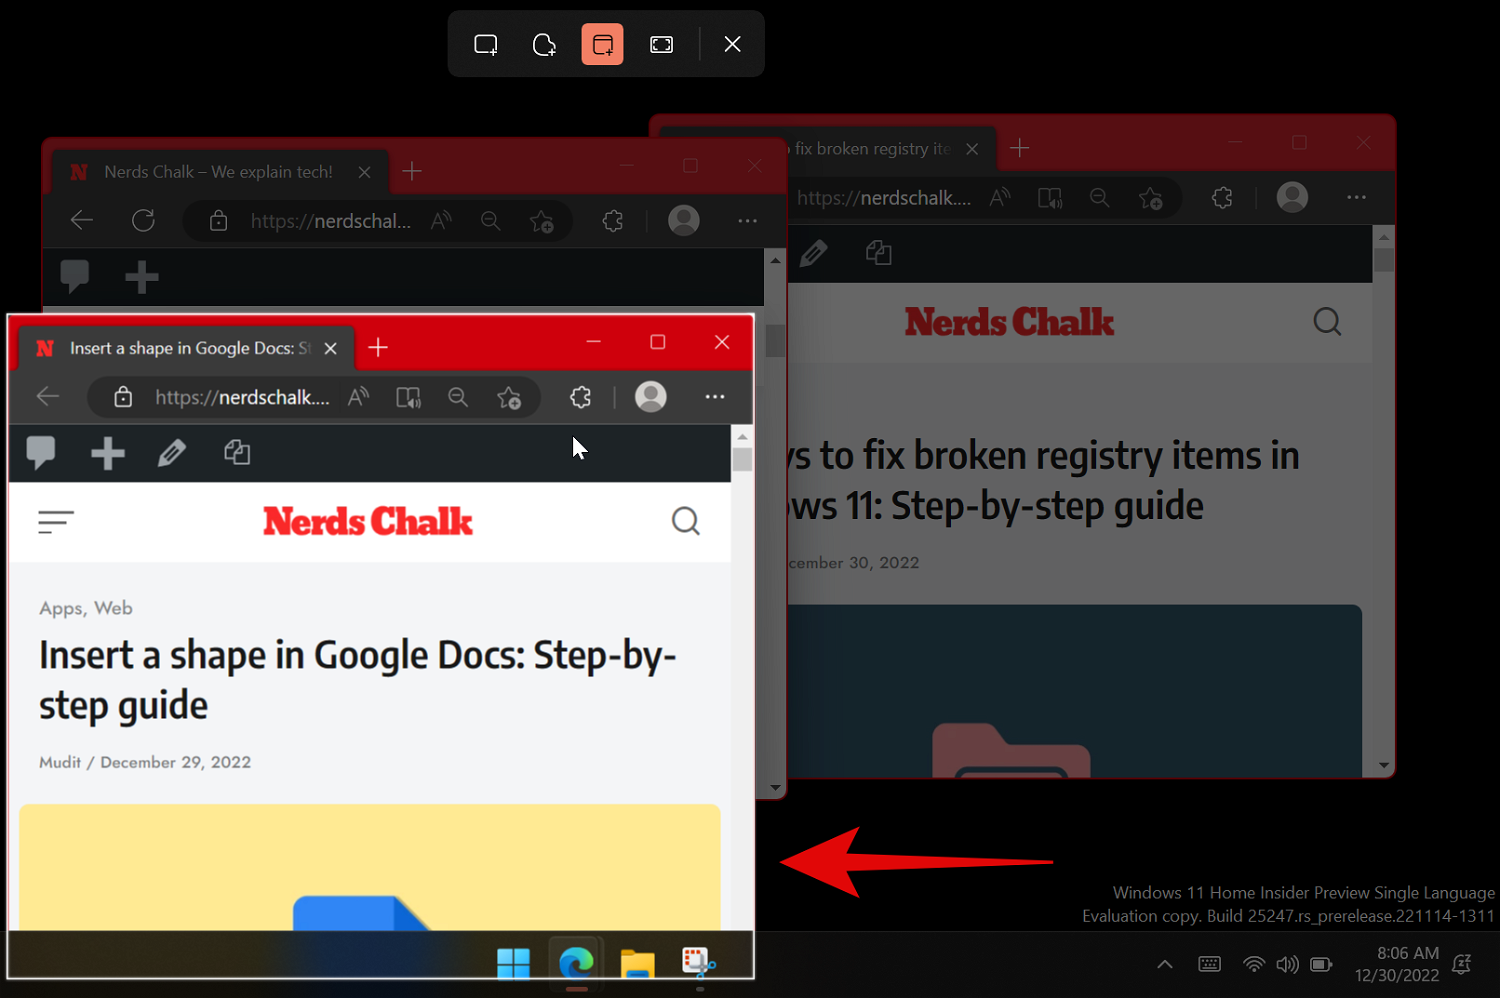The image size is (1500, 998).
Task: Open new tab in registry window
Action: tap(1019, 148)
